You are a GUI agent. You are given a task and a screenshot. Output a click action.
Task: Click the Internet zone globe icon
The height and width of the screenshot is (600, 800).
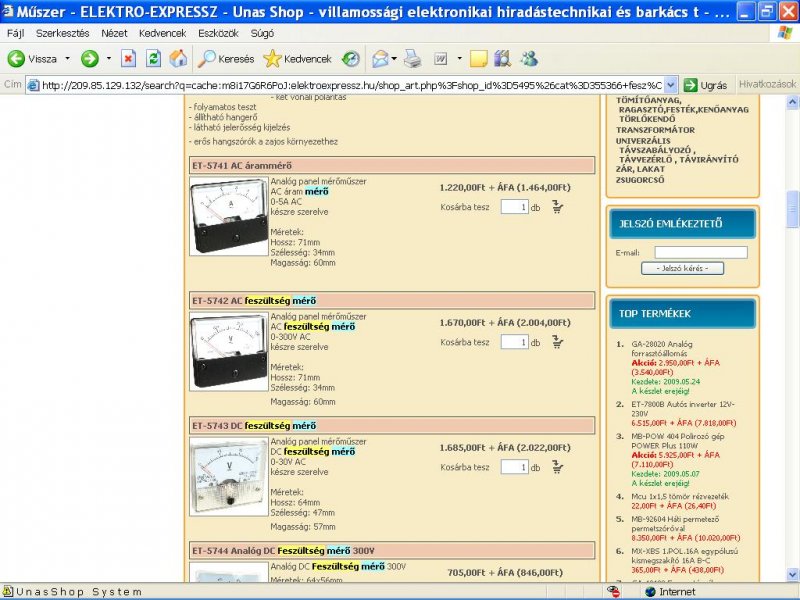click(650, 591)
